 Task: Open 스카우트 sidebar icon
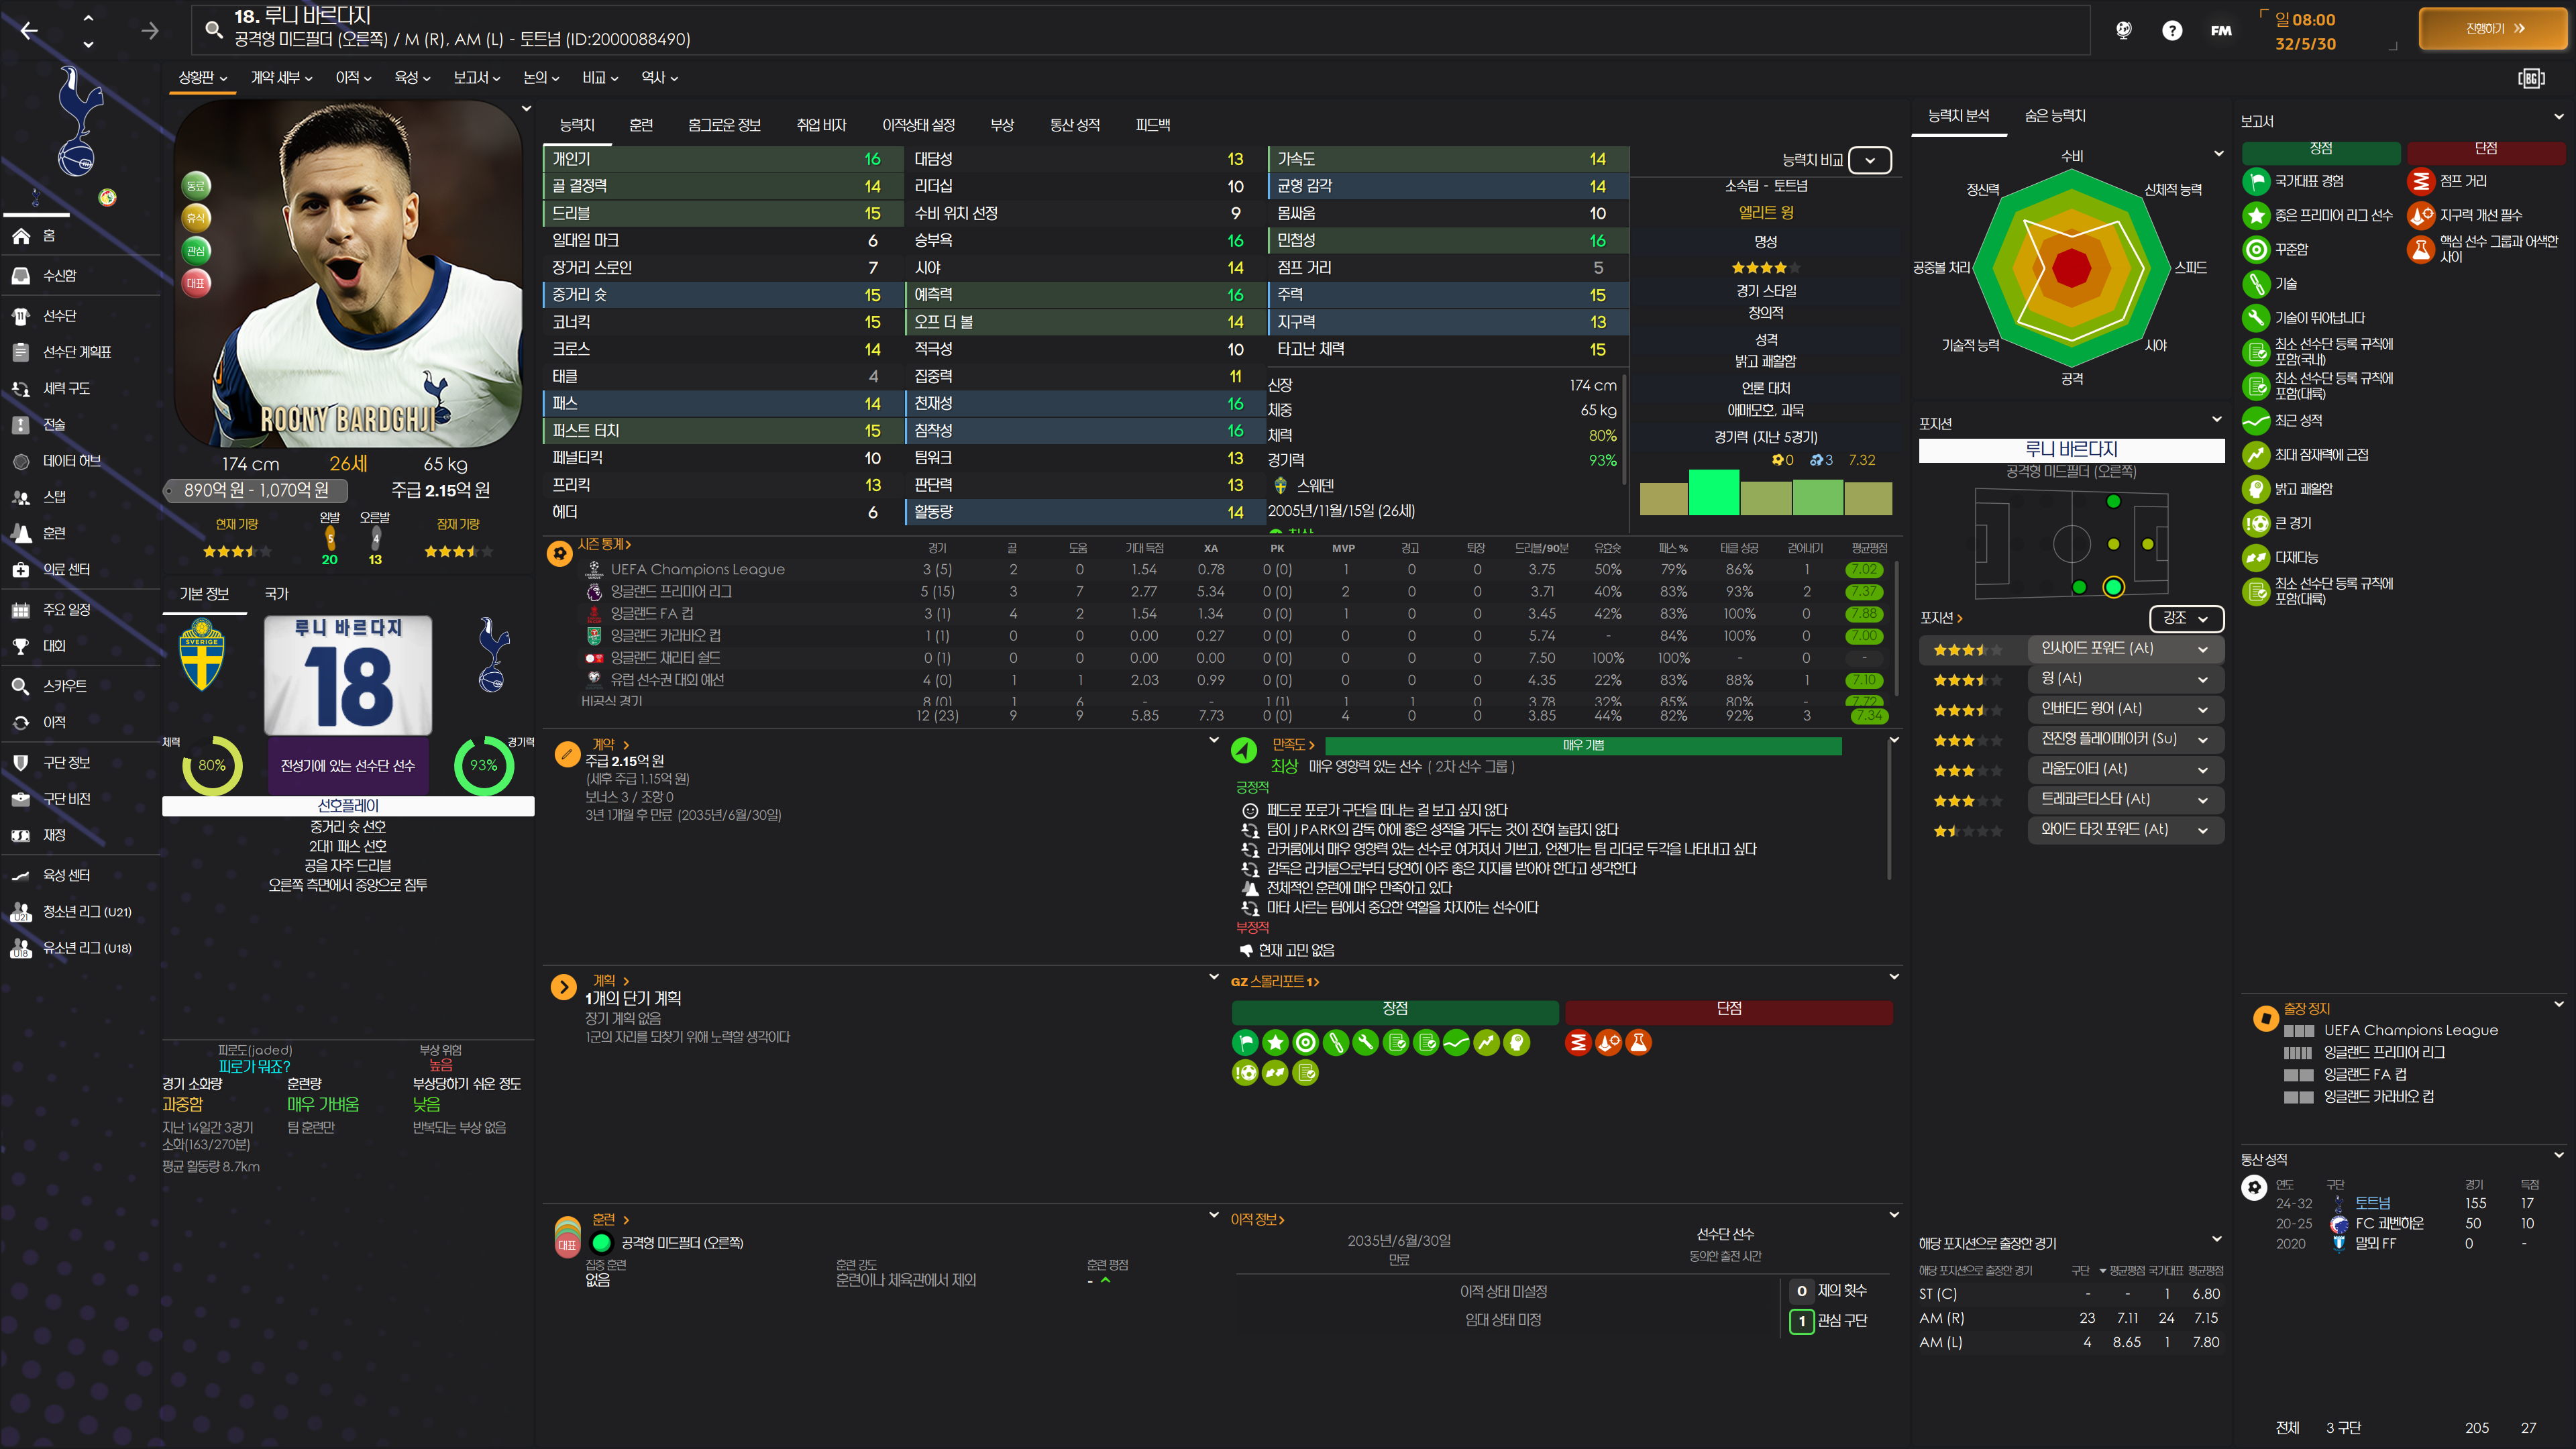(x=21, y=686)
